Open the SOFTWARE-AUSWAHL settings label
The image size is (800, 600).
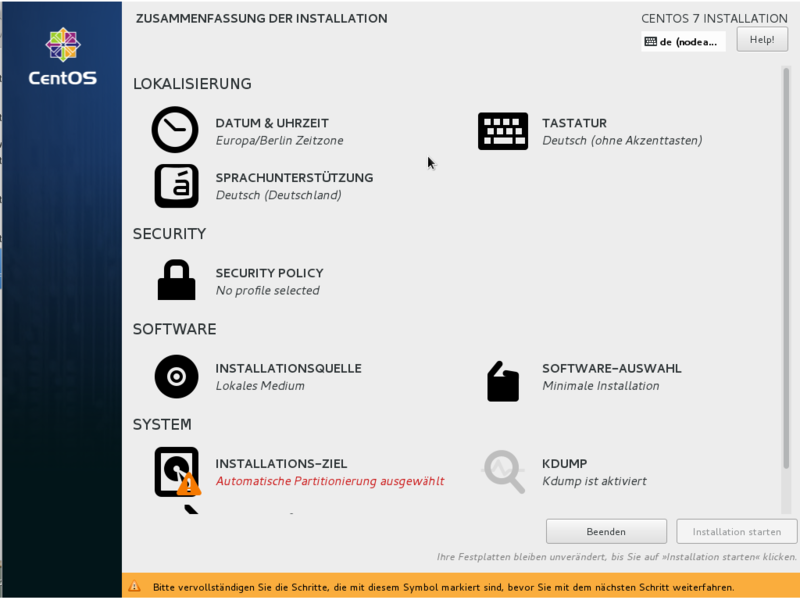click(612, 368)
